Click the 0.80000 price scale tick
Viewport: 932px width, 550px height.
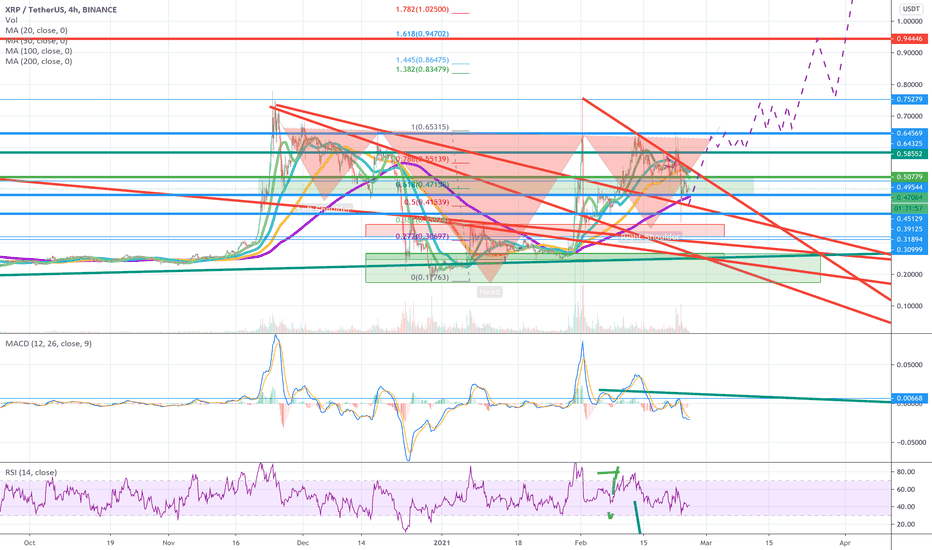(x=909, y=84)
